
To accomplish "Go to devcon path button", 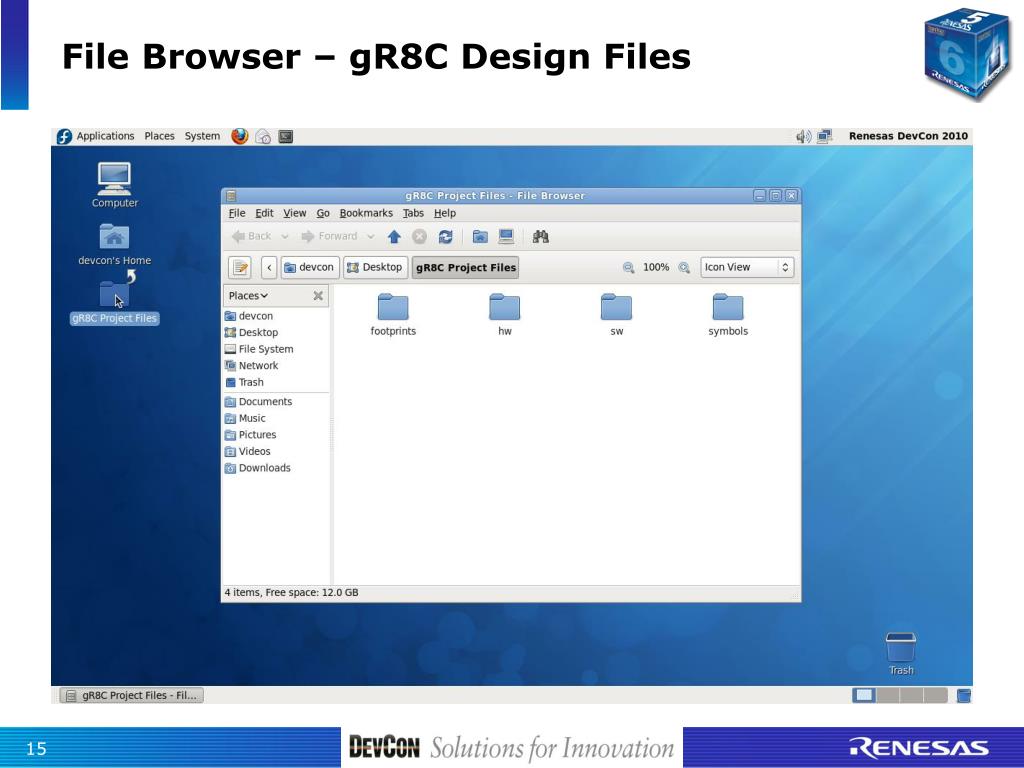I will tap(310, 267).
